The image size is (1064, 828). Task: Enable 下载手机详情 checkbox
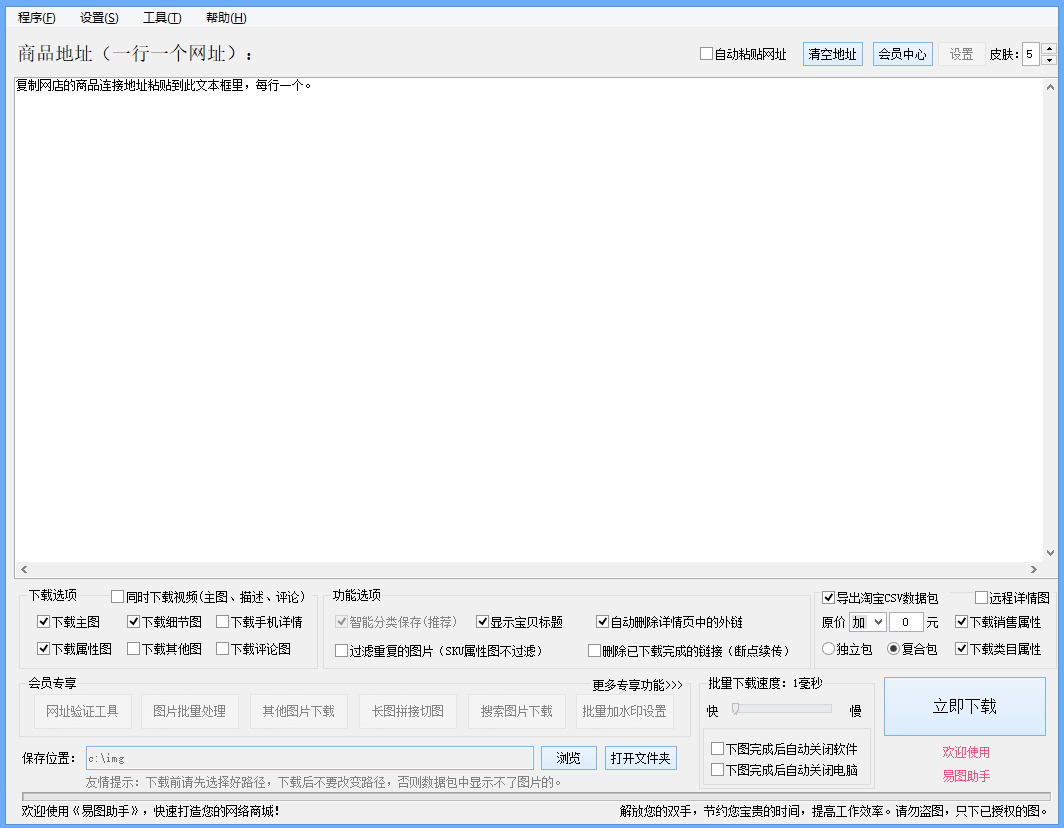[222, 622]
